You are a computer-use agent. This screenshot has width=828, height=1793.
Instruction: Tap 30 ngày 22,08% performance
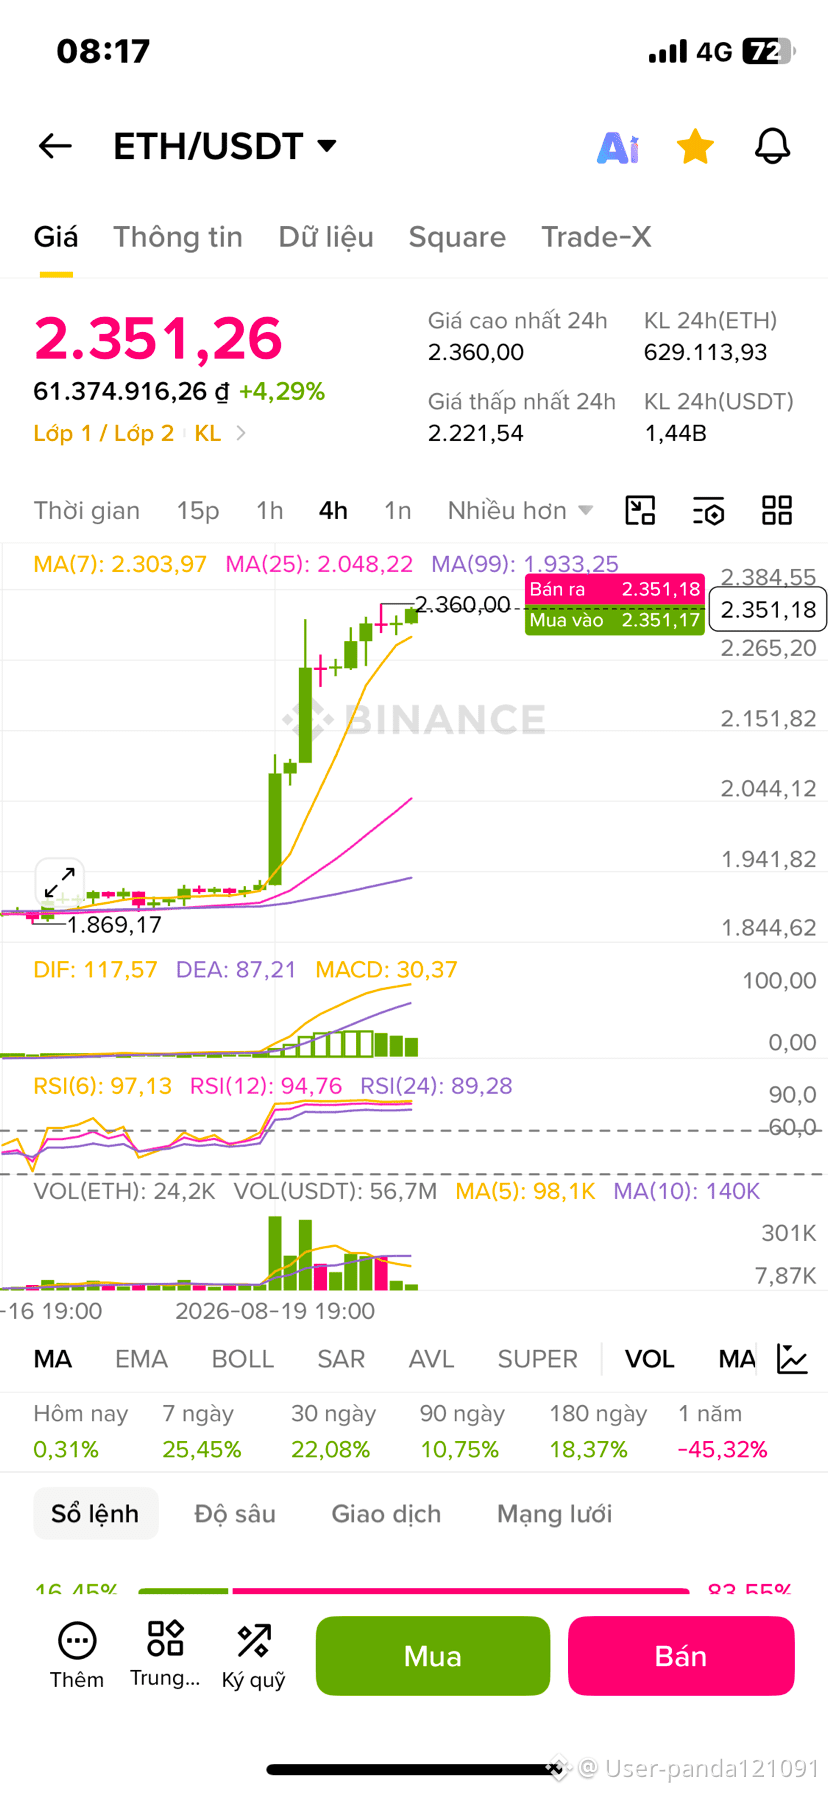coord(333,1431)
